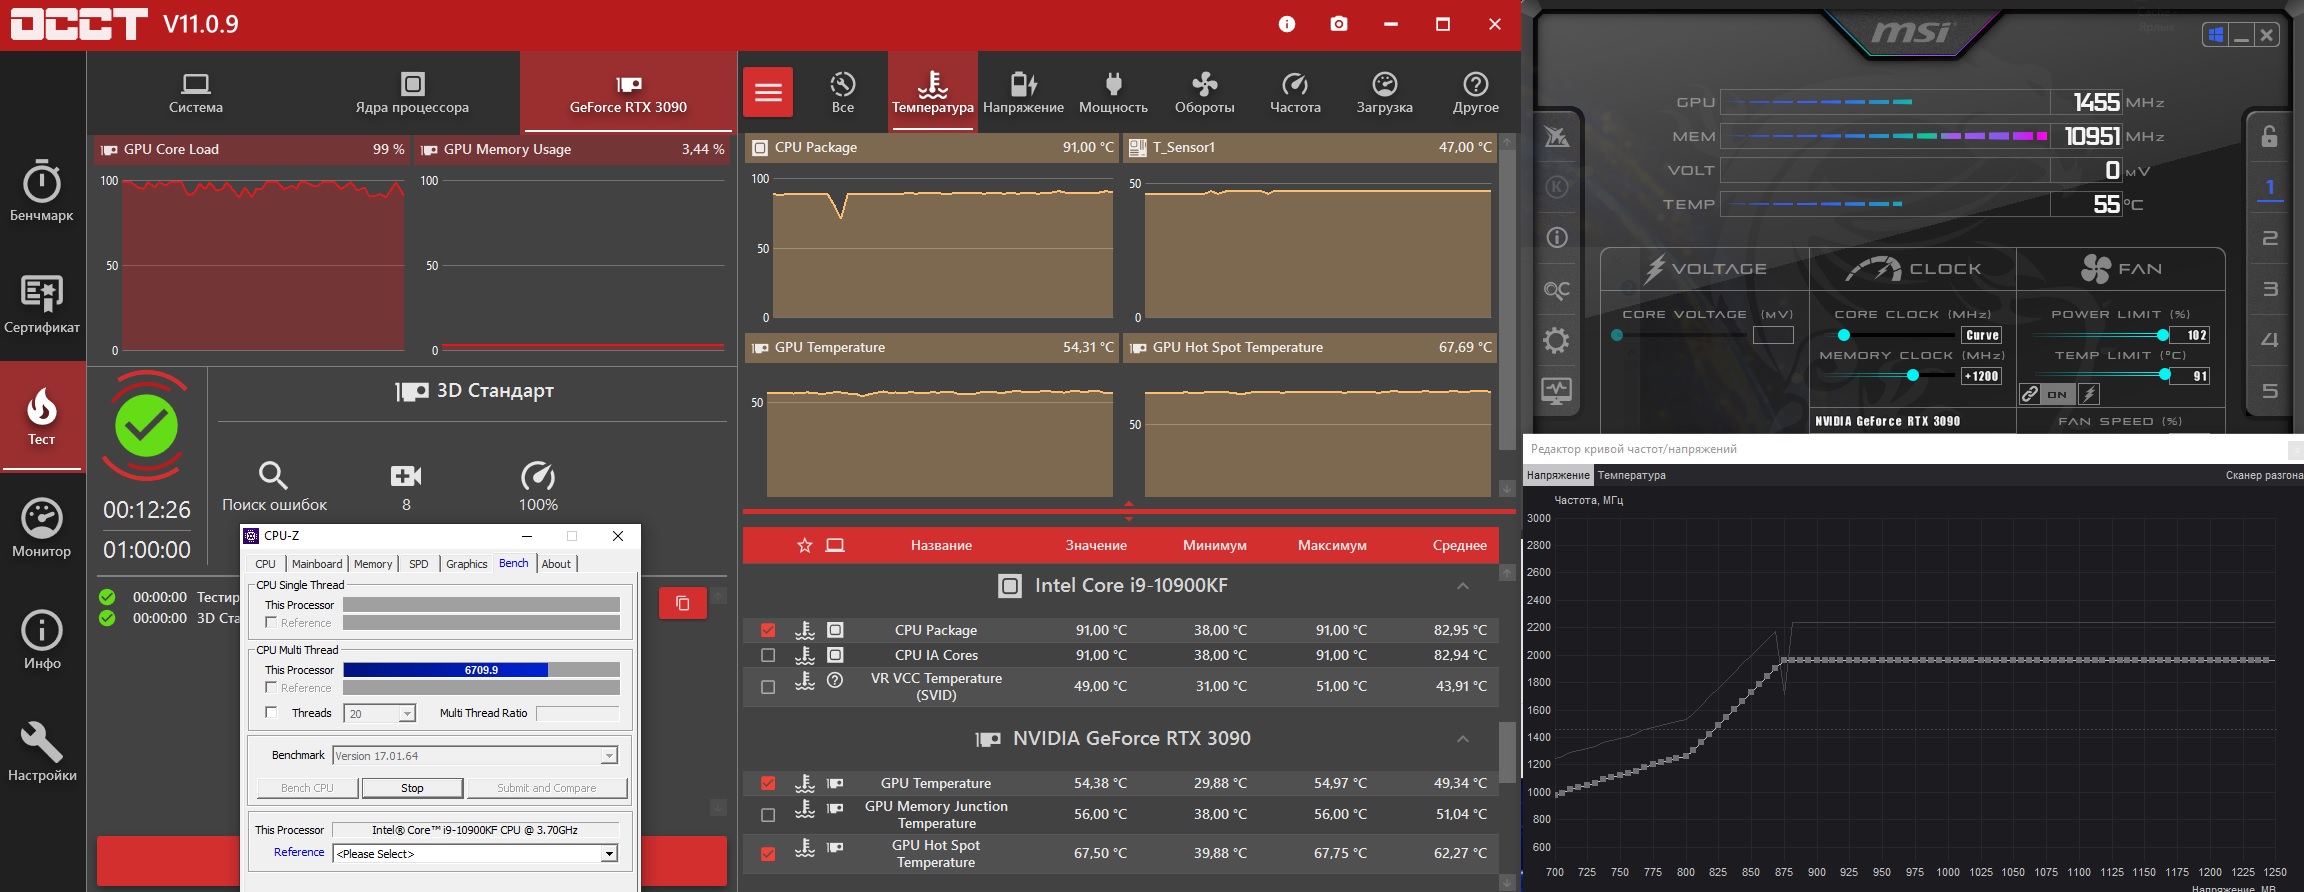The height and width of the screenshot is (892, 2304).
Task: Click the sensor table scrollbar thumb
Action: coord(1507,753)
